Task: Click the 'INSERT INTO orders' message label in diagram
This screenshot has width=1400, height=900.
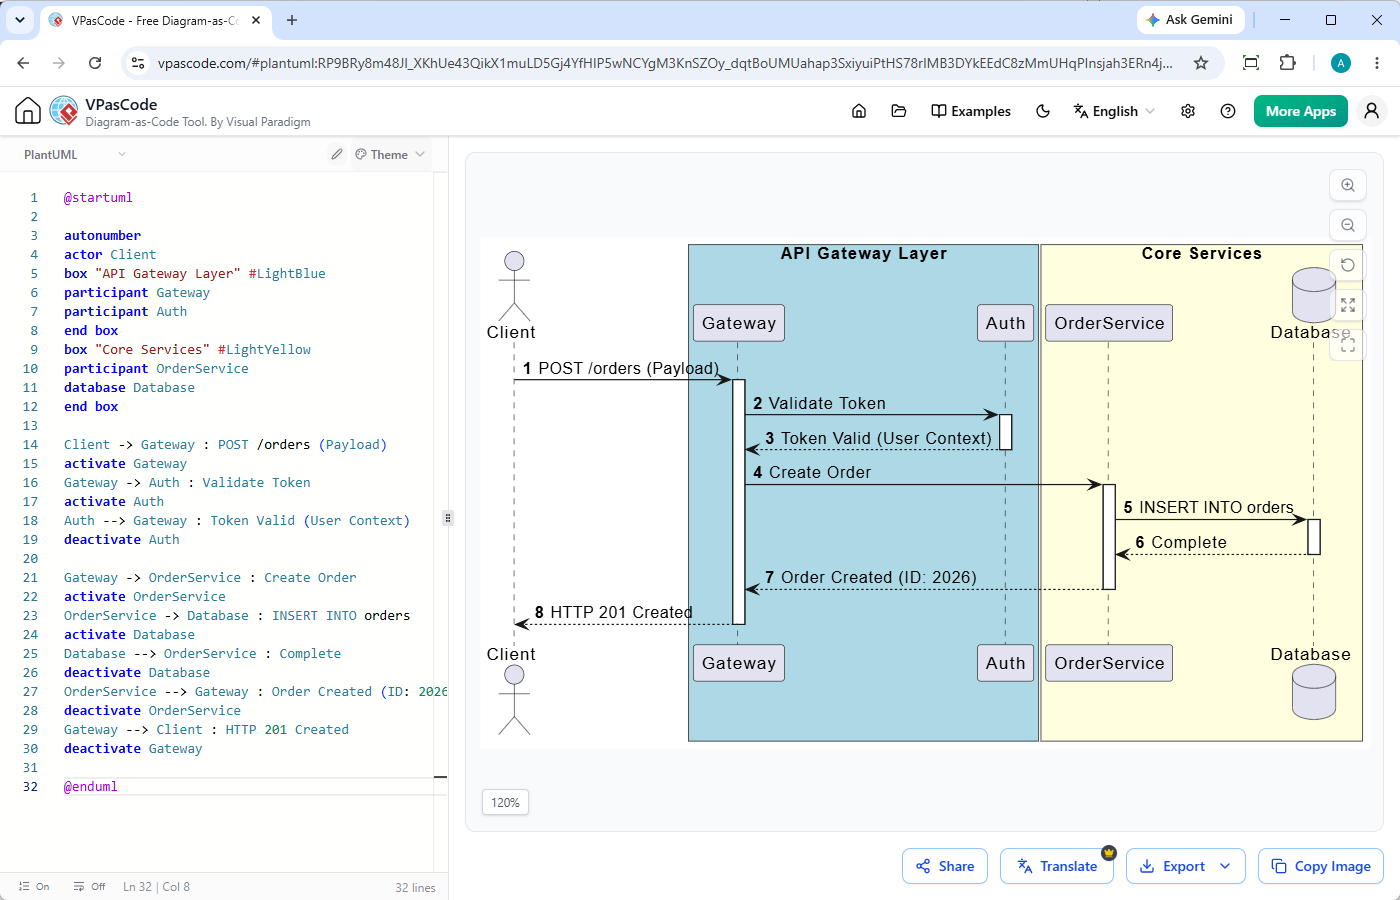Action: [1216, 507]
